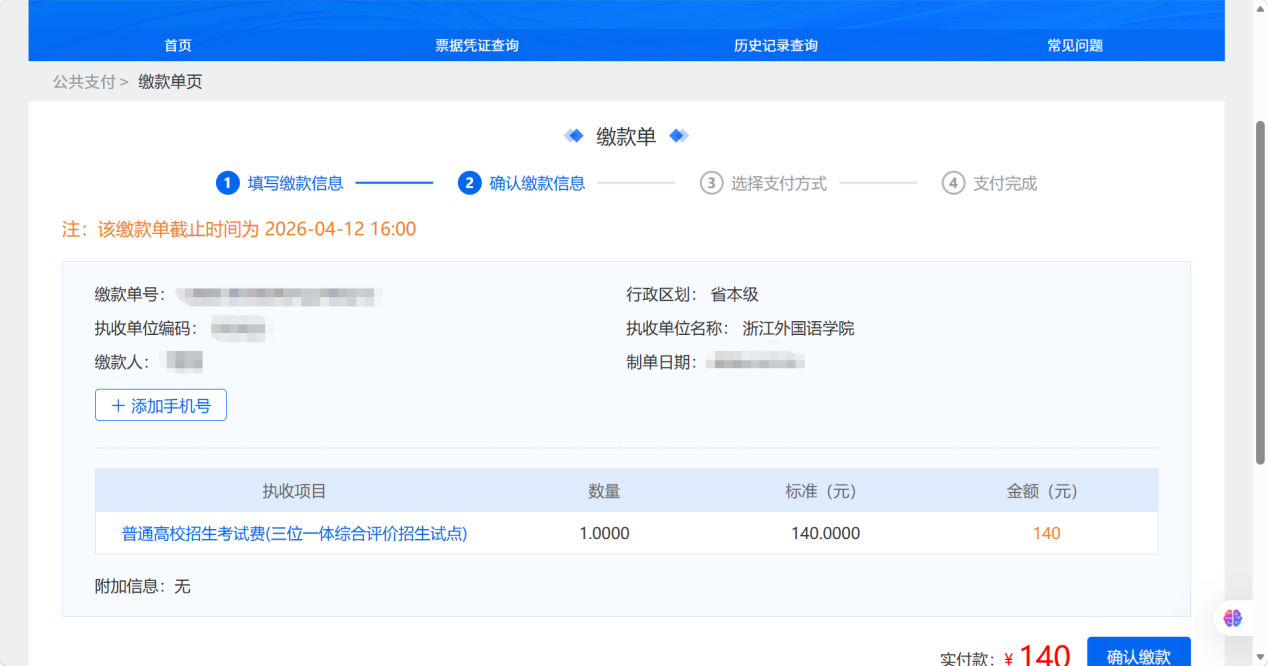The height and width of the screenshot is (666, 1268).
Task: Click the 缴款单页 breadcrumb entry
Action: point(170,81)
